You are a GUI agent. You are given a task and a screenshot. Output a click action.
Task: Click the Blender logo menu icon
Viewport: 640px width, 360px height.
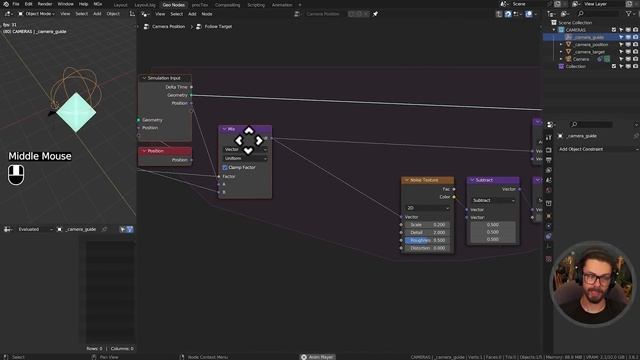6,4
